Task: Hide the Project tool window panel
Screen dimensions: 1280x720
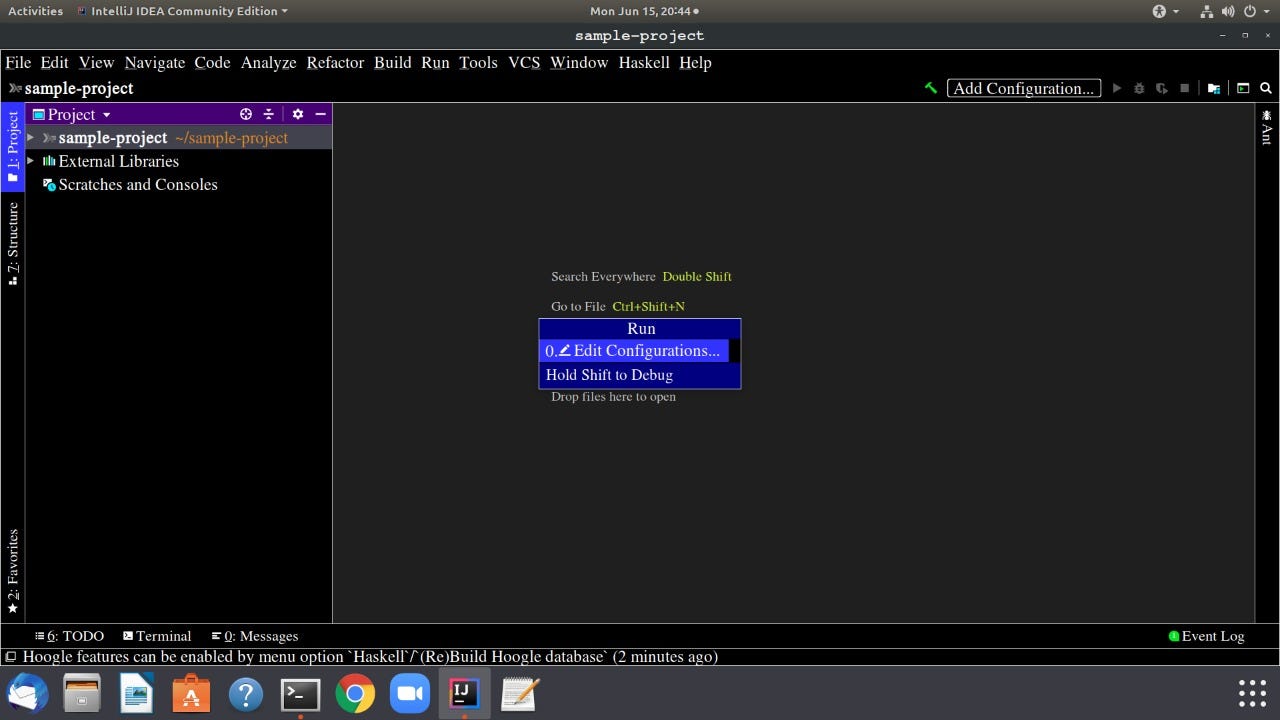Action: pyautogui.click(x=320, y=114)
